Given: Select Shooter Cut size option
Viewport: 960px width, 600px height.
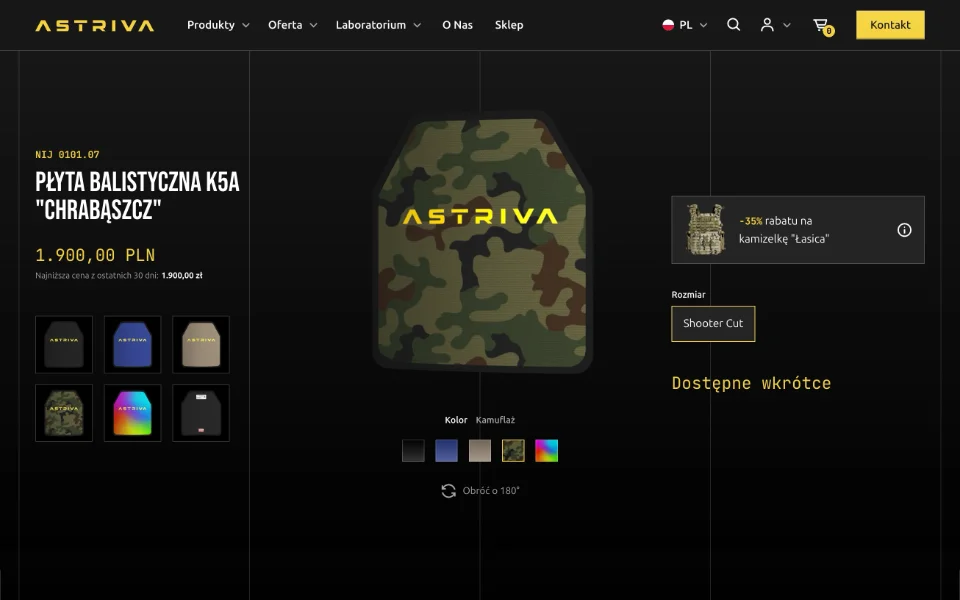Looking at the screenshot, I should [x=713, y=324].
